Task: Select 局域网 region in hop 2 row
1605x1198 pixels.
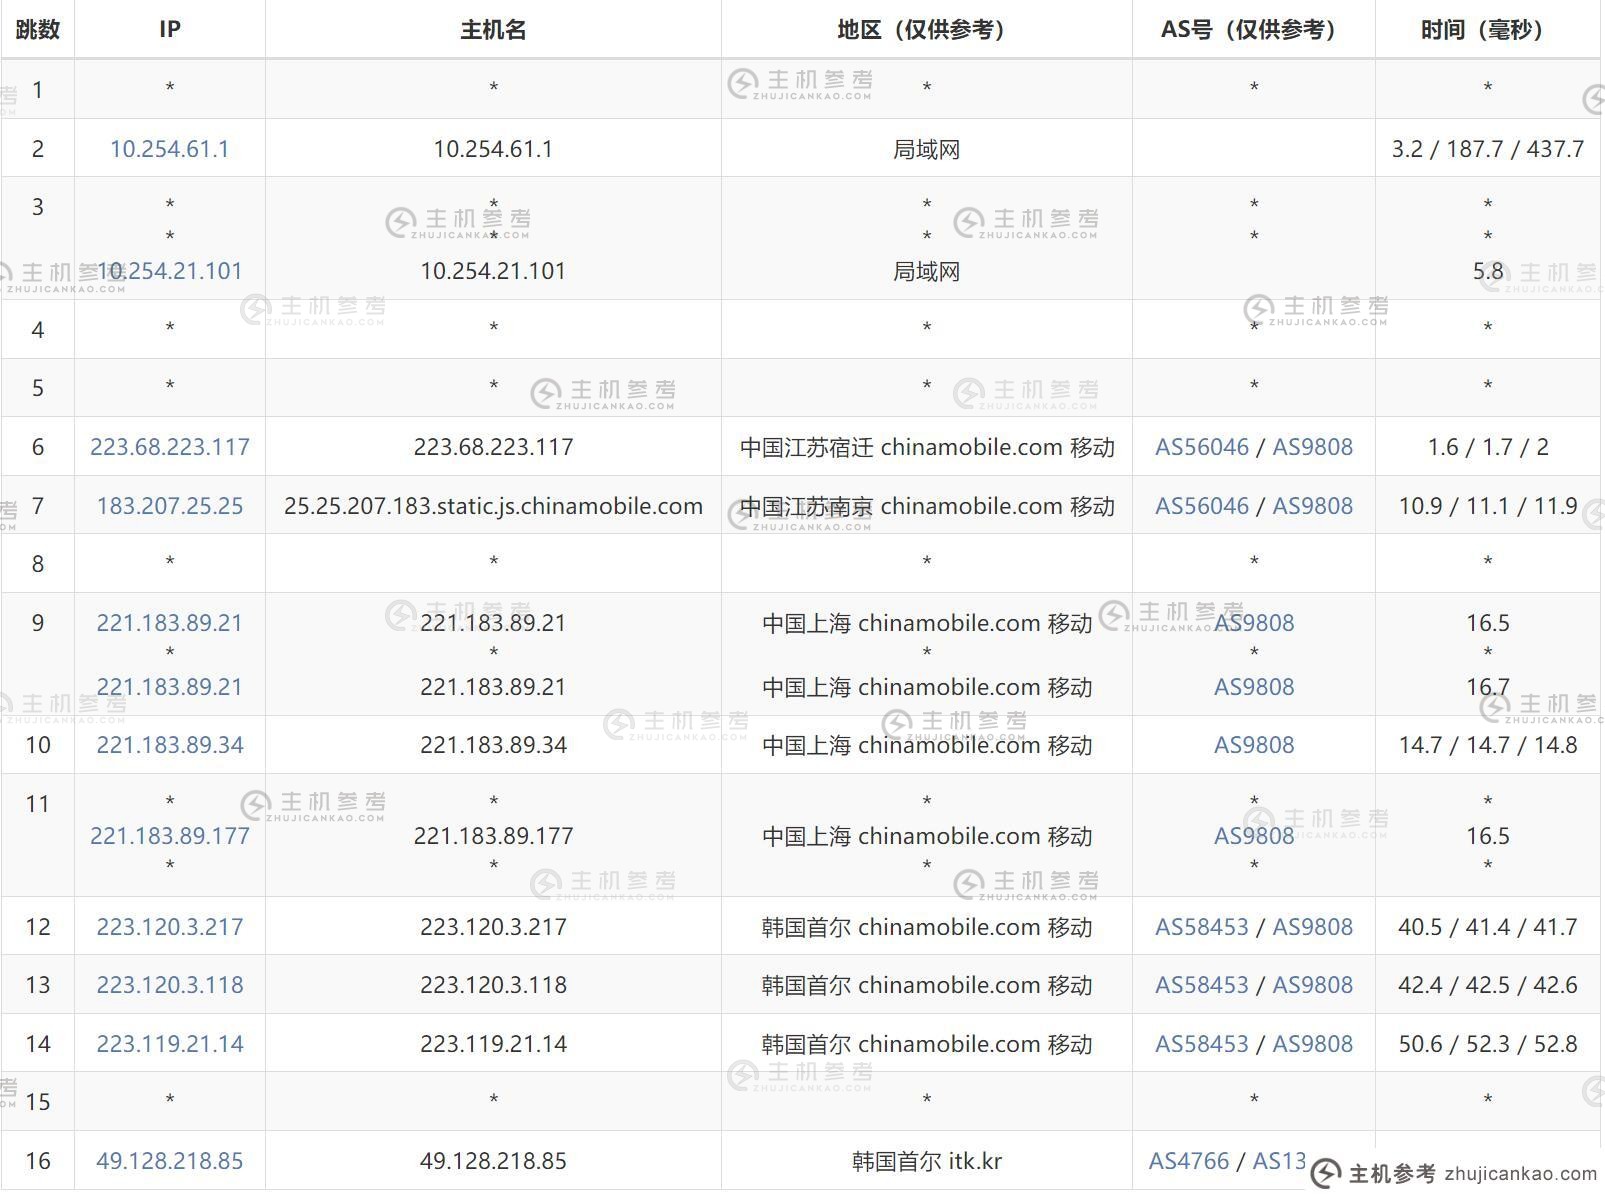Action: pos(926,150)
